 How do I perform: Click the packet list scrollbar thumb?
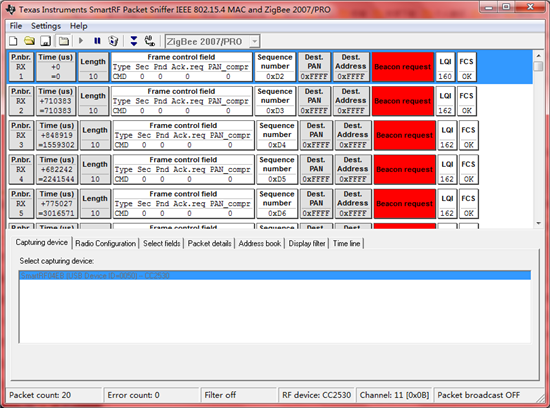[x=538, y=66]
